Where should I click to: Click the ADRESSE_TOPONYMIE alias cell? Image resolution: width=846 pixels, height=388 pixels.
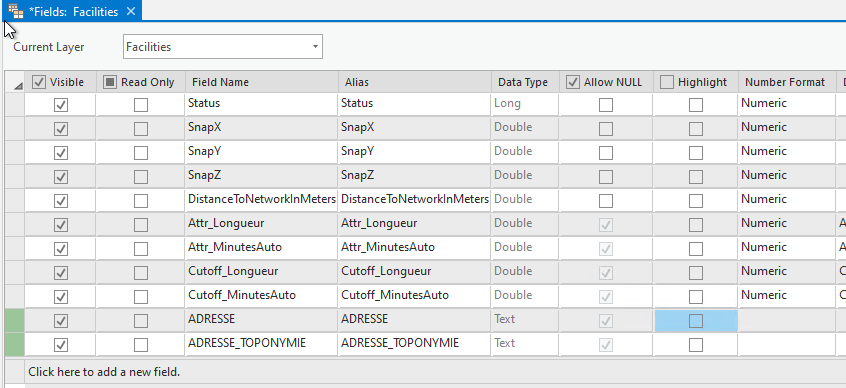pyautogui.click(x=415, y=344)
